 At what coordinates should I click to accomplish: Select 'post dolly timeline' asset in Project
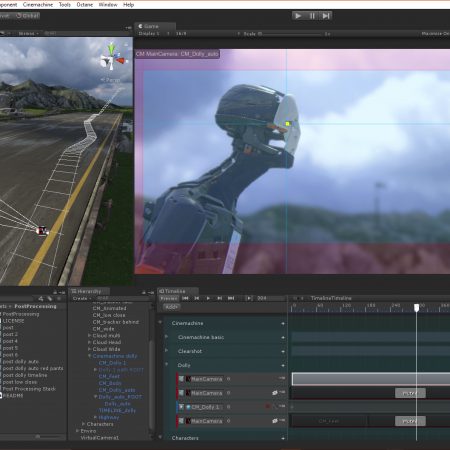pyautogui.click(x=25, y=375)
